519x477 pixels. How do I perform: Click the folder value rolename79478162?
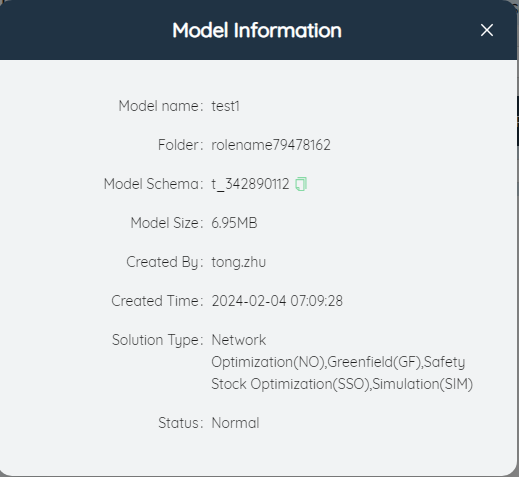point(271,145)
